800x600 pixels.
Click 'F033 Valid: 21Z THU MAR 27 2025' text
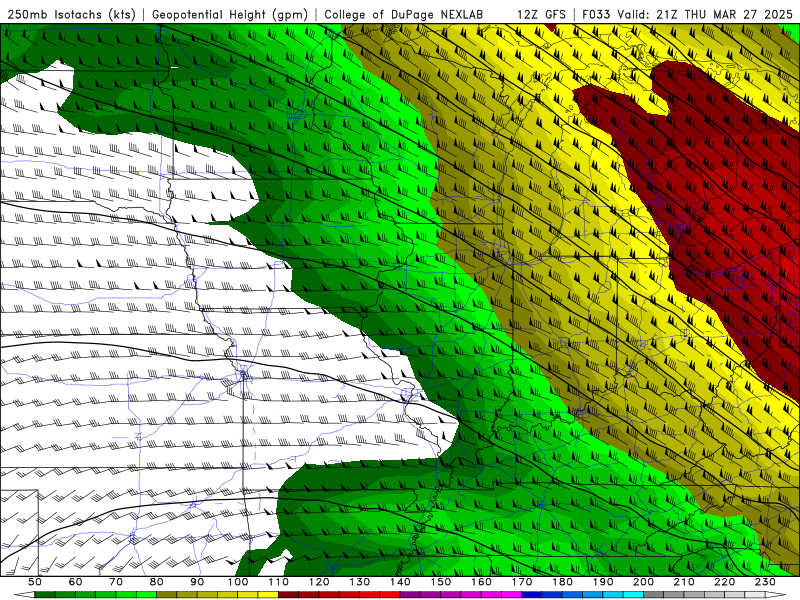[687, 14]
